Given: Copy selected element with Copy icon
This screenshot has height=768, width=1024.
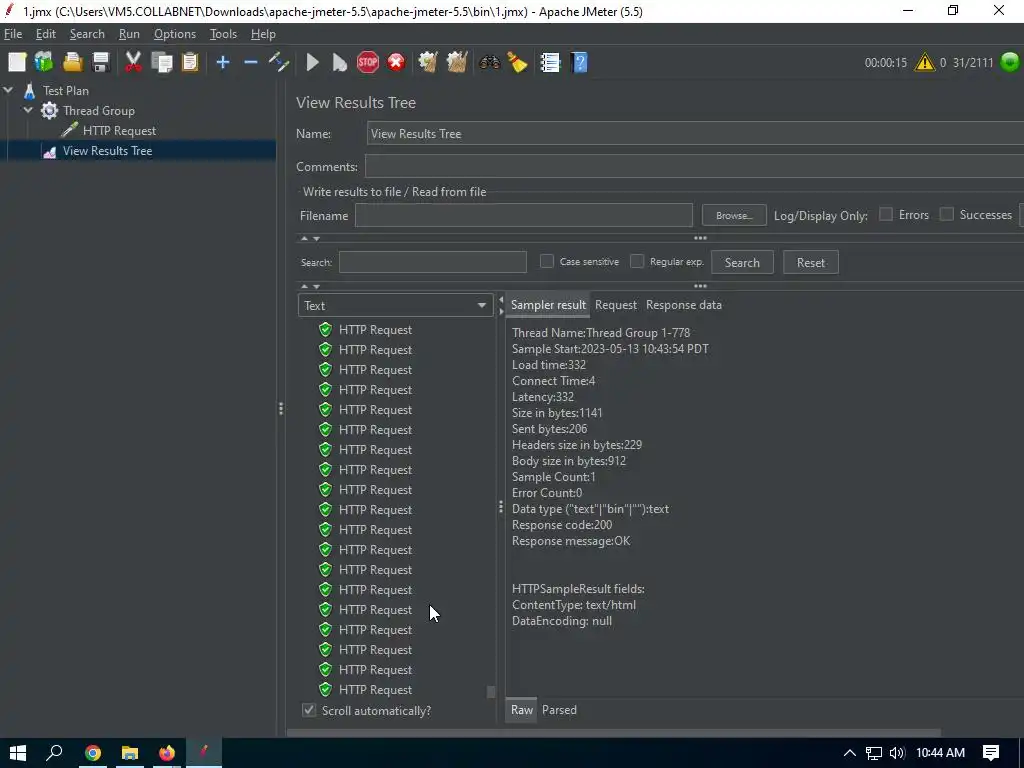Looking at the screenshot, I should pos(161,63).
